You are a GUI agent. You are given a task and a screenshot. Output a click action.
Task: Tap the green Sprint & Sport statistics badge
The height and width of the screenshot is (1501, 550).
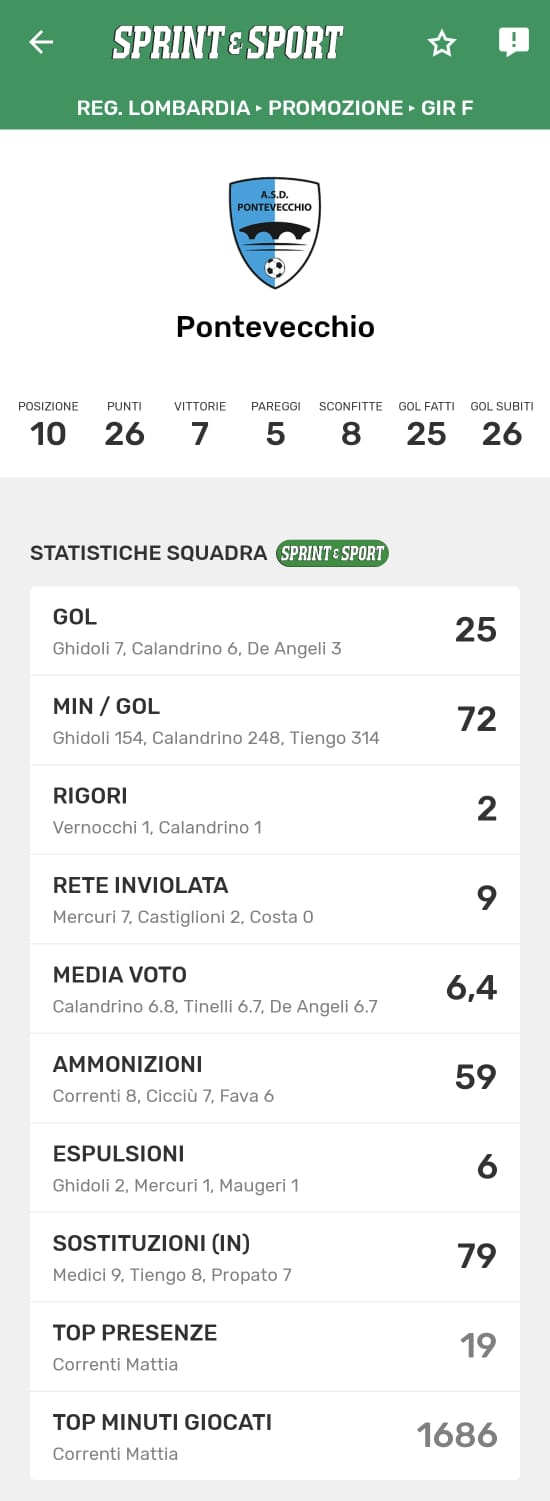tap(332, 553)
